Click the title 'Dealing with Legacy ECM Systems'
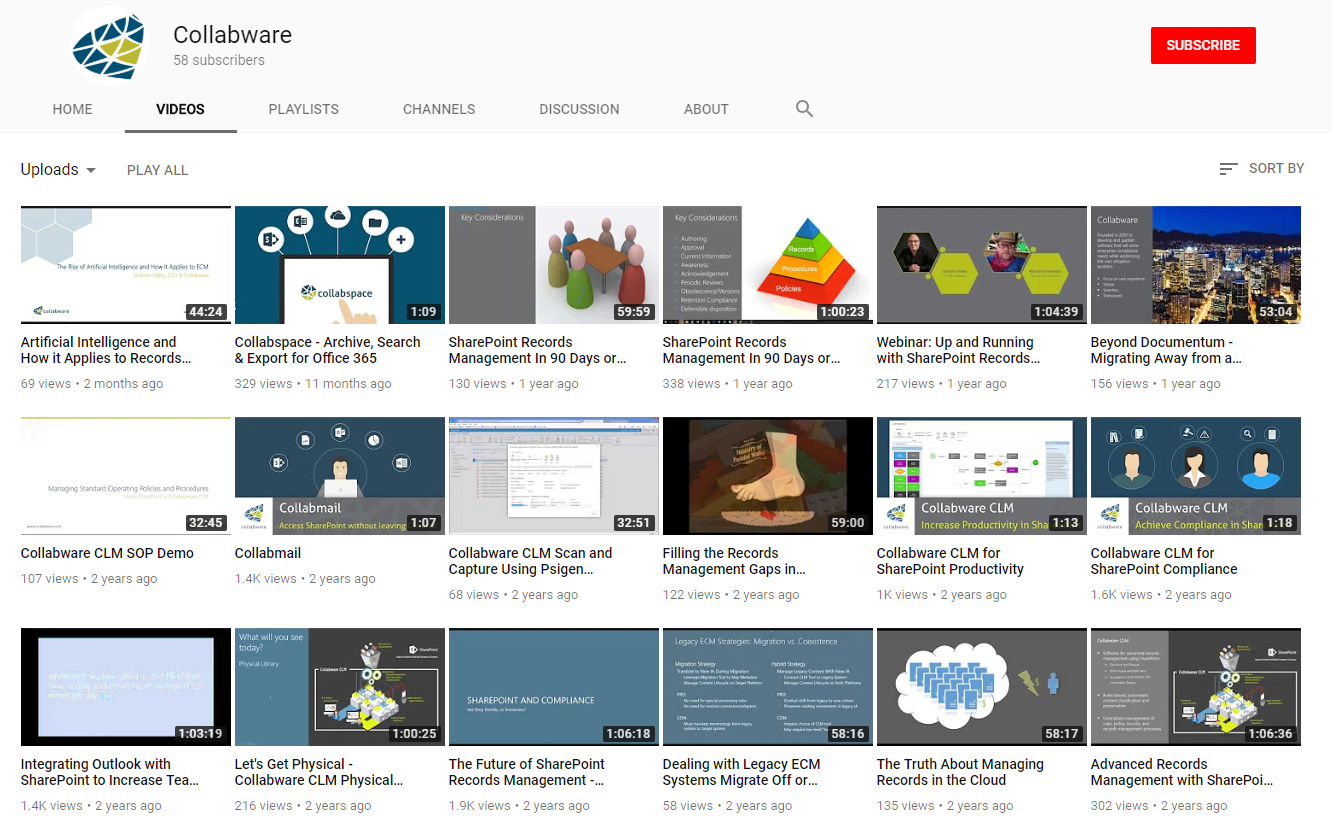This screenshot has height=832, width=1332. [x=742, y=772]
